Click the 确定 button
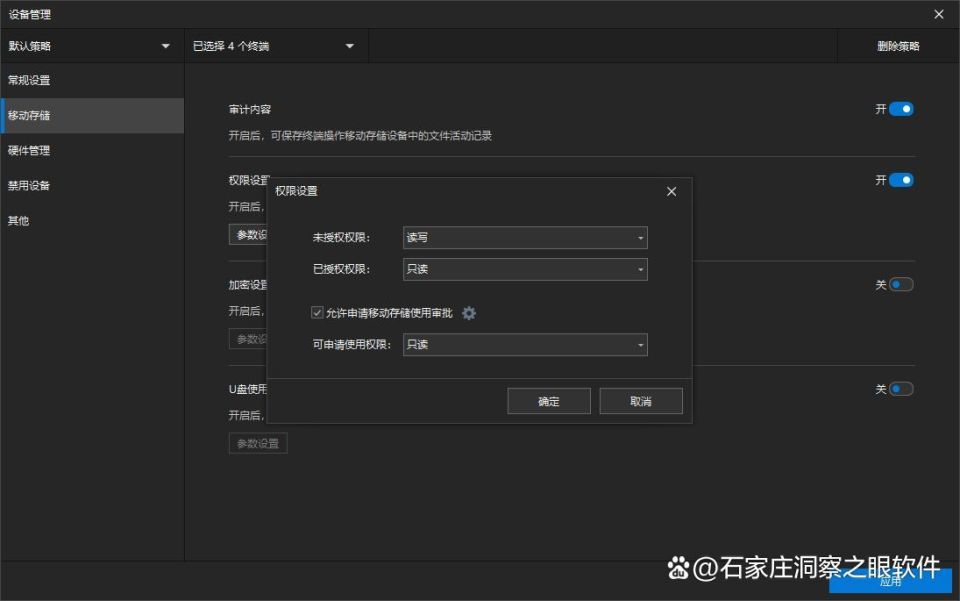The width and height of the screenshot is (960, 601). click(549, 401)
